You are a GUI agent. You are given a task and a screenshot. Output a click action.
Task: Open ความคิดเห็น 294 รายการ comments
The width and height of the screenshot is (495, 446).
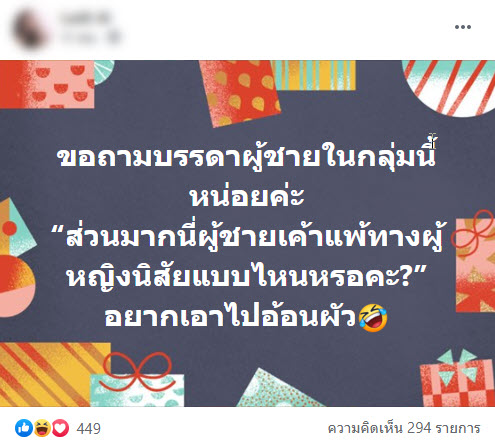coord(404,429)
